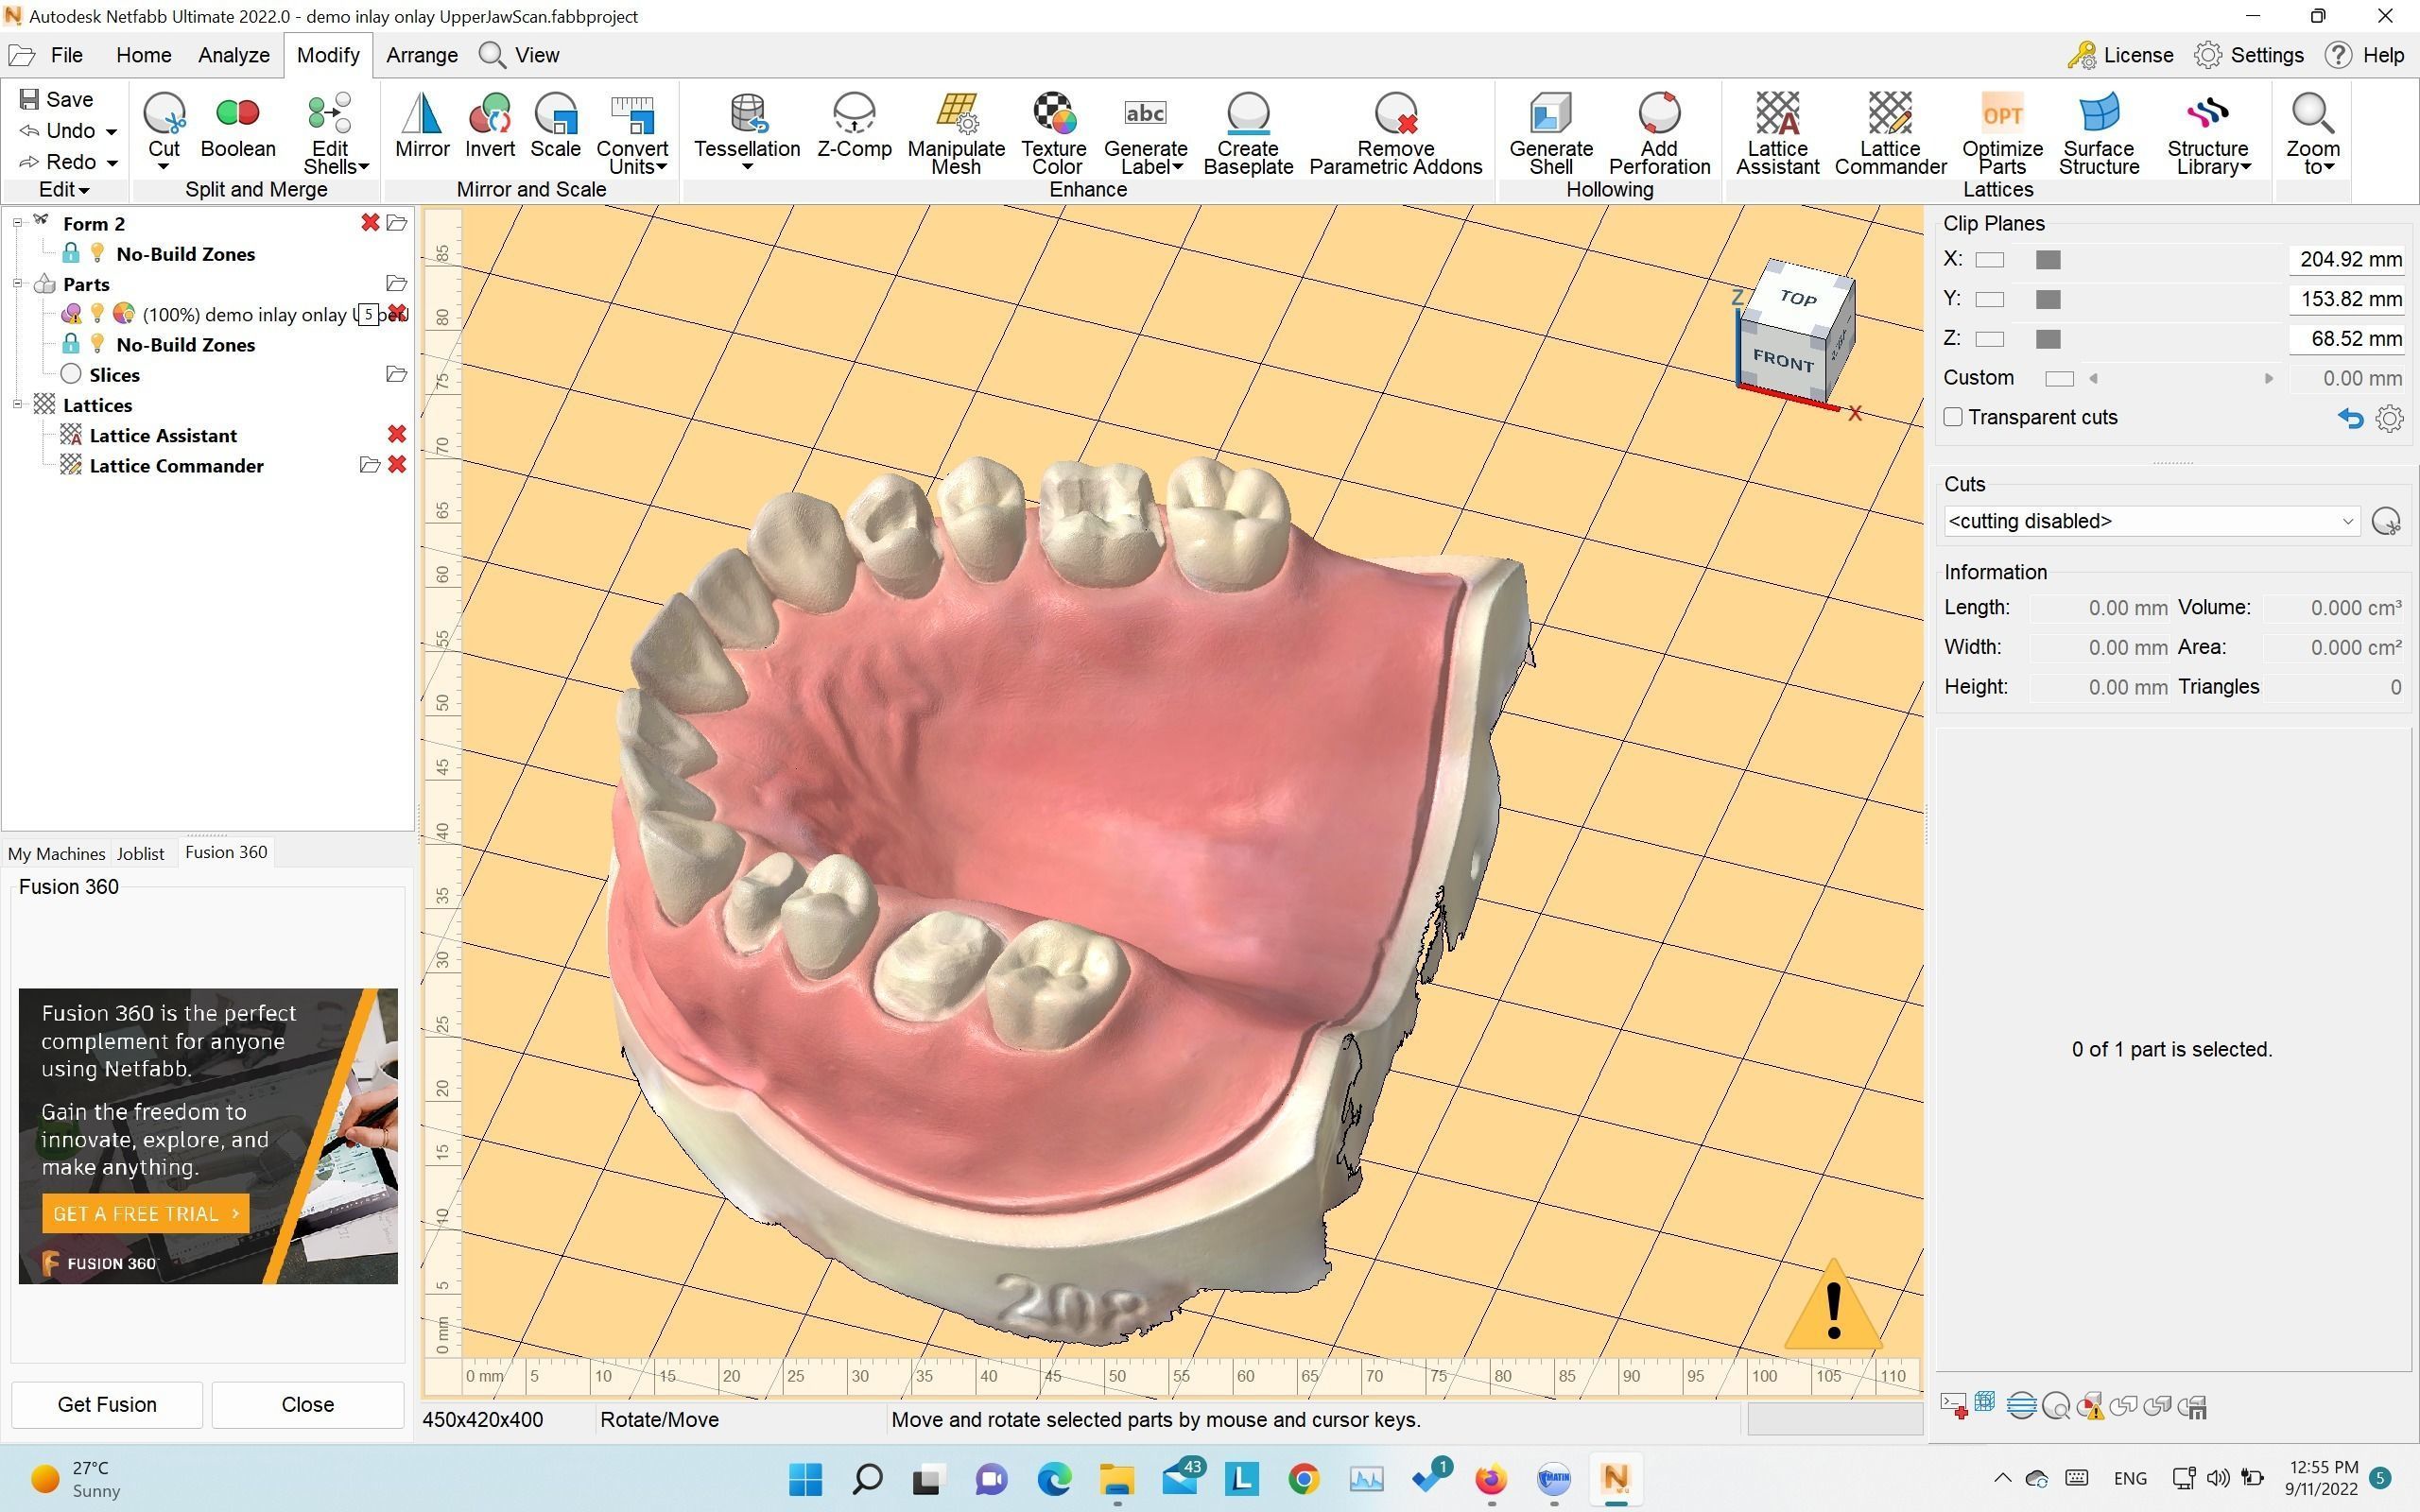This screenshot has width=2420, height=1512.
Task: Invert the part with the Invert tool
Action: pos(490,126)
